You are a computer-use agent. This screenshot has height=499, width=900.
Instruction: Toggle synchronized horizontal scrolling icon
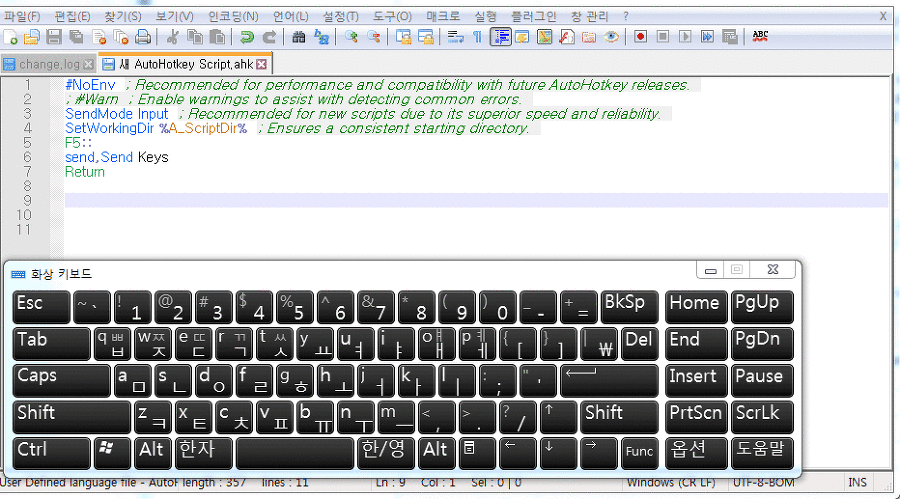pos(426,37)
